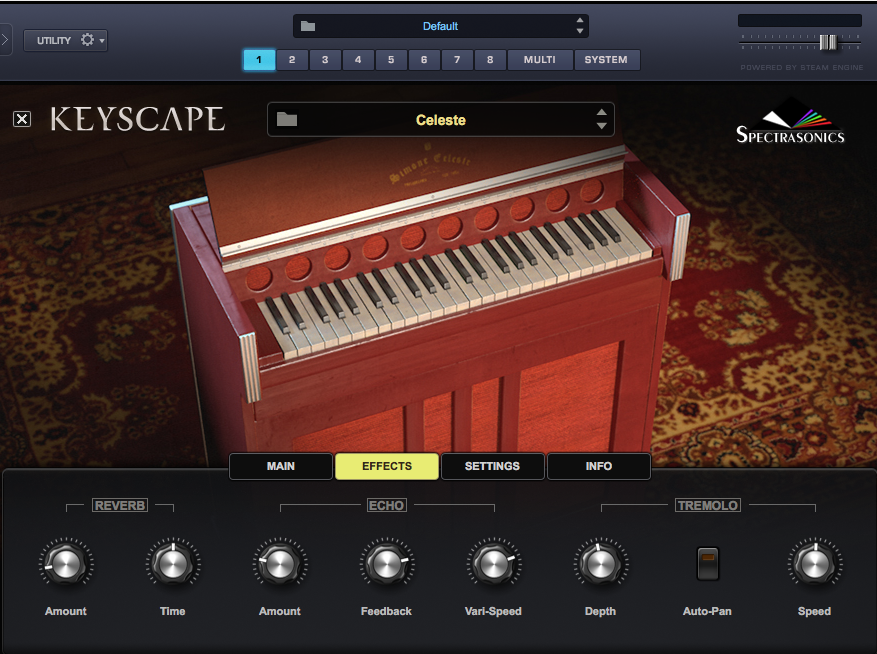The width and height of the screenshot is (877, 654).
Task: Click the Keyscape logo title
Action: [x=138, y=119]
